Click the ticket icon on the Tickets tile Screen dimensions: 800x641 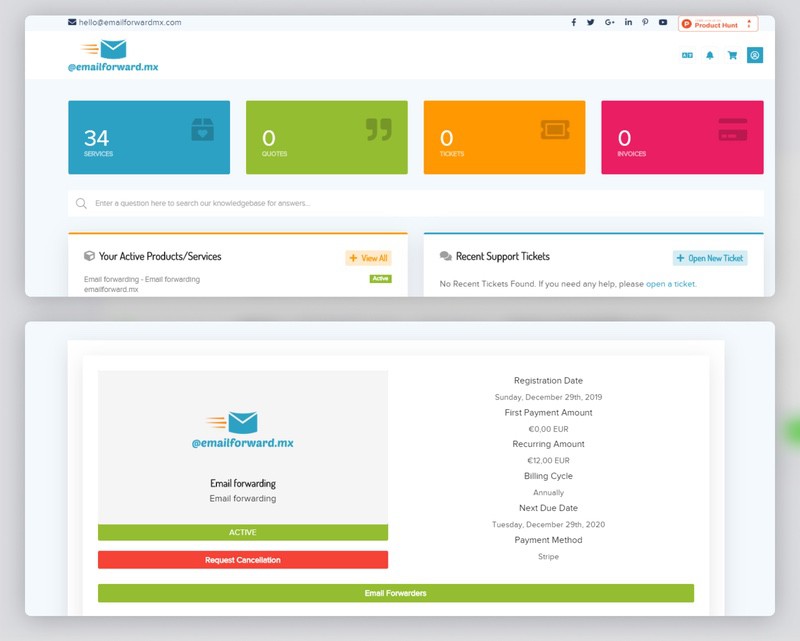tap(555, 130)
